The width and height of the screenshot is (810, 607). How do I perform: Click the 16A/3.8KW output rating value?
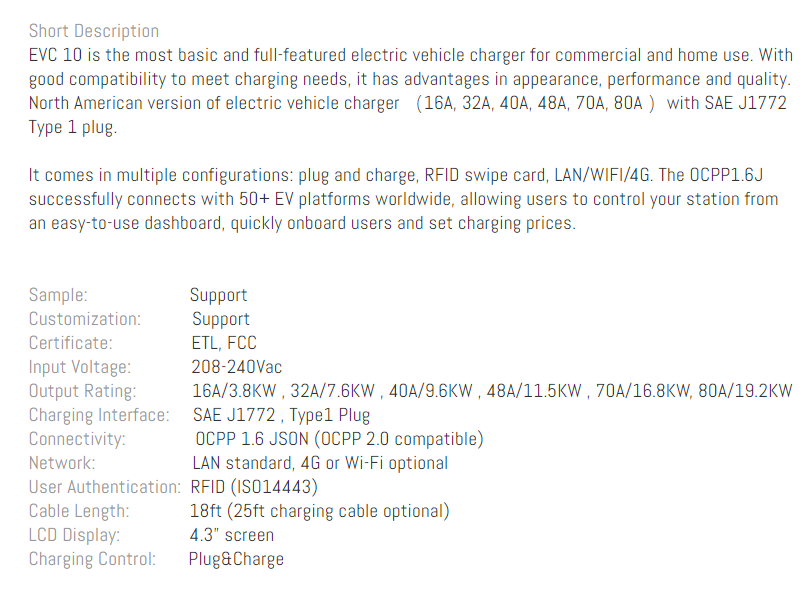pos(235,391)
